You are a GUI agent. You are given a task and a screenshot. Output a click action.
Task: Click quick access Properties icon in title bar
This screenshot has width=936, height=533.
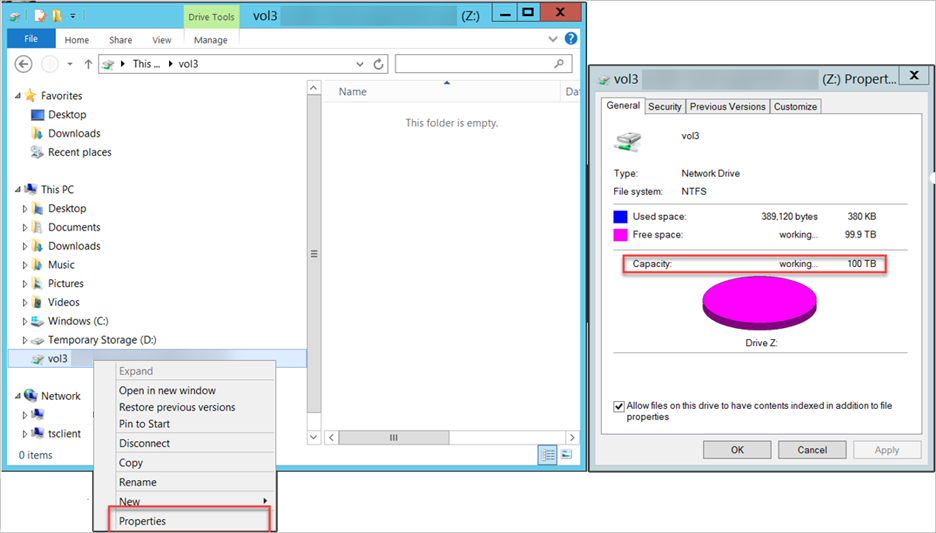tap(40, 16)
